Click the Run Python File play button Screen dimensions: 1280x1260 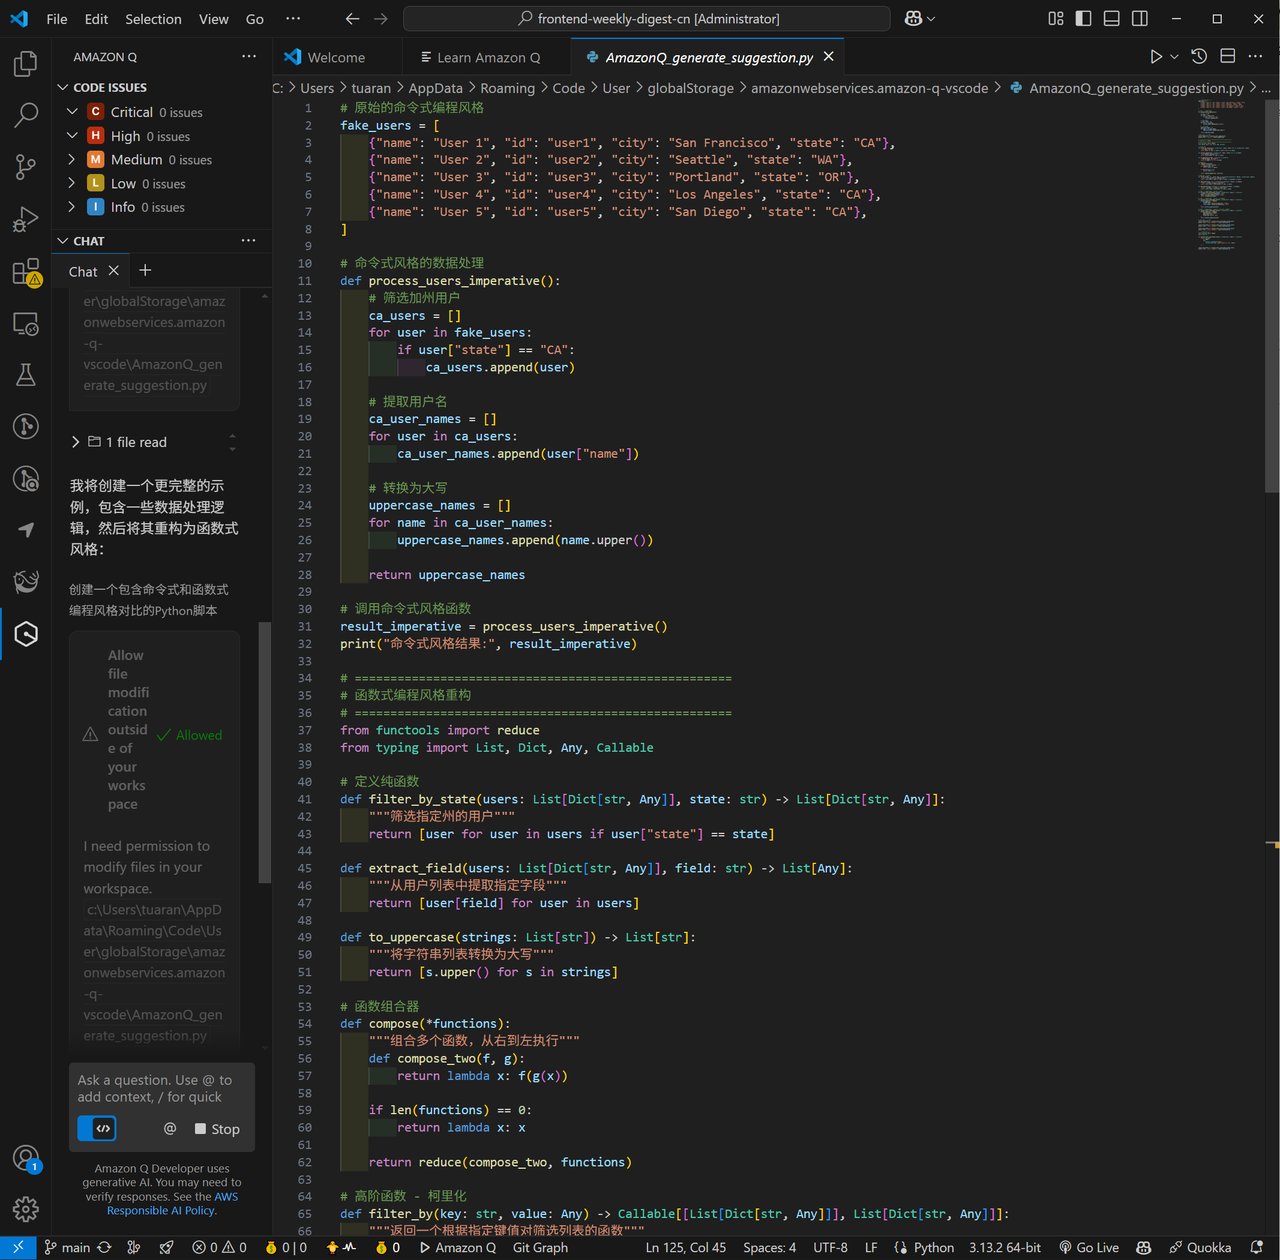pyautogui.click(x=1156, y=57)
